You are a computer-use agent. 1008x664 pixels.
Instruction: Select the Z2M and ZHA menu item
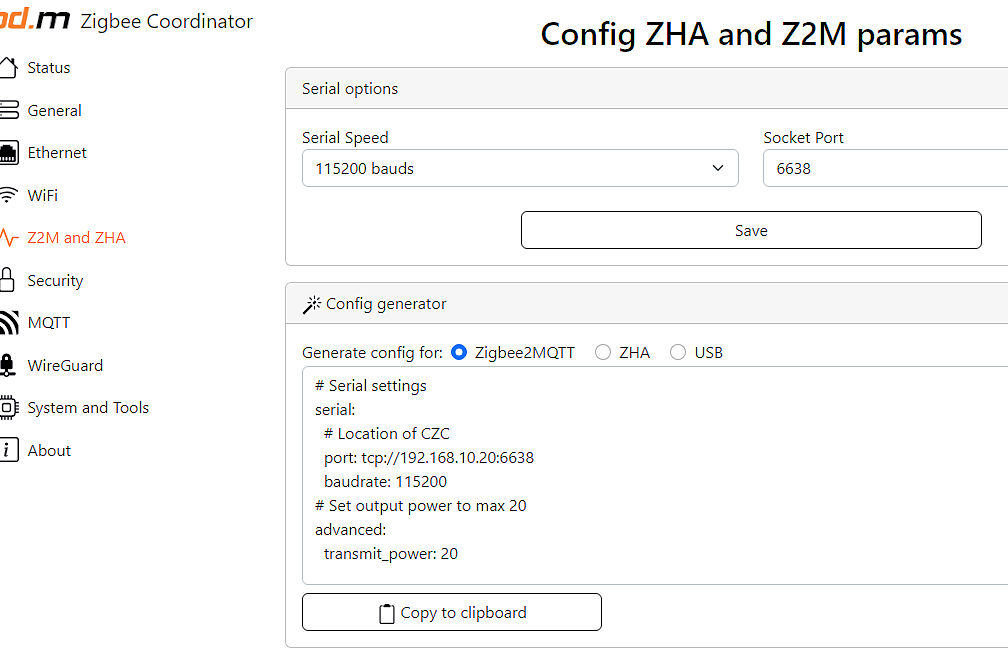pyautogui.click(x=76, y=238)
